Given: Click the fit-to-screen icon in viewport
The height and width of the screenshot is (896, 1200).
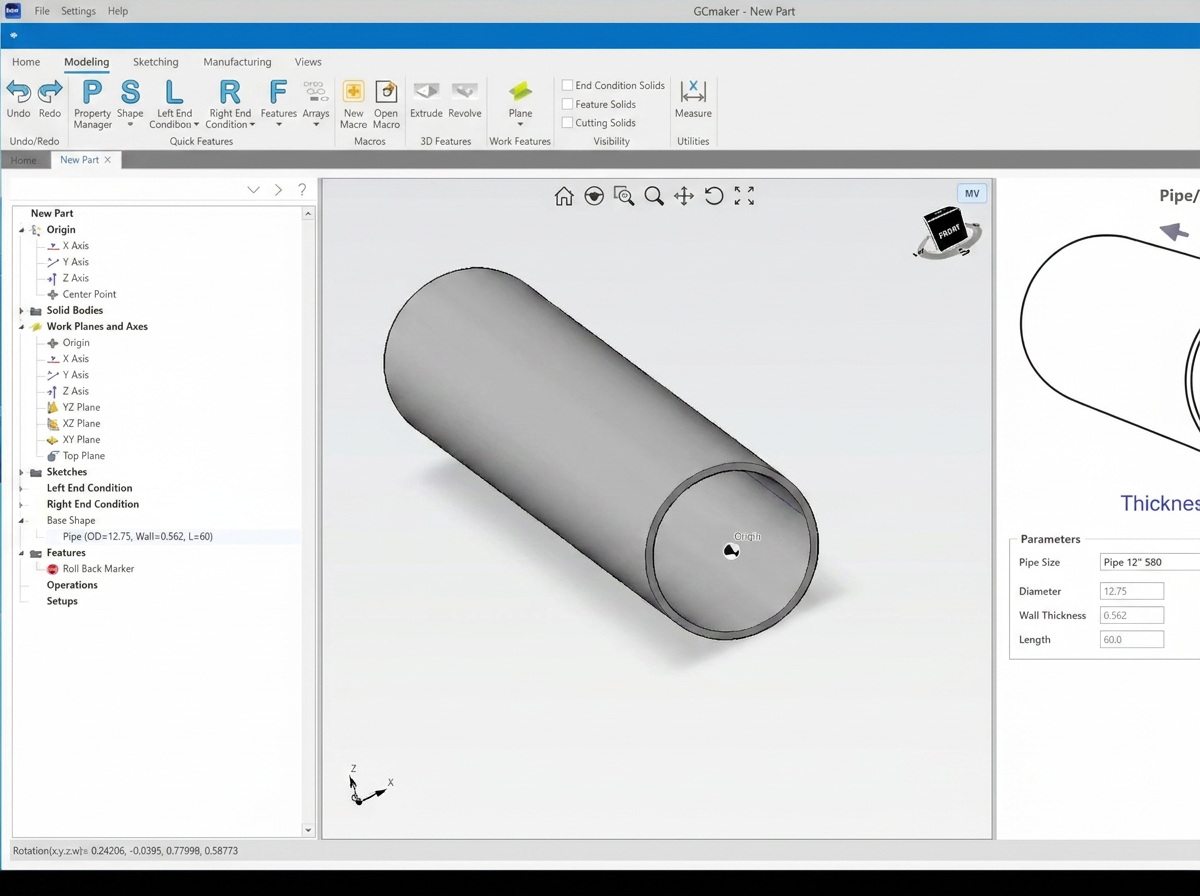Looking at the screenshot, I should [x=744, y=196].
